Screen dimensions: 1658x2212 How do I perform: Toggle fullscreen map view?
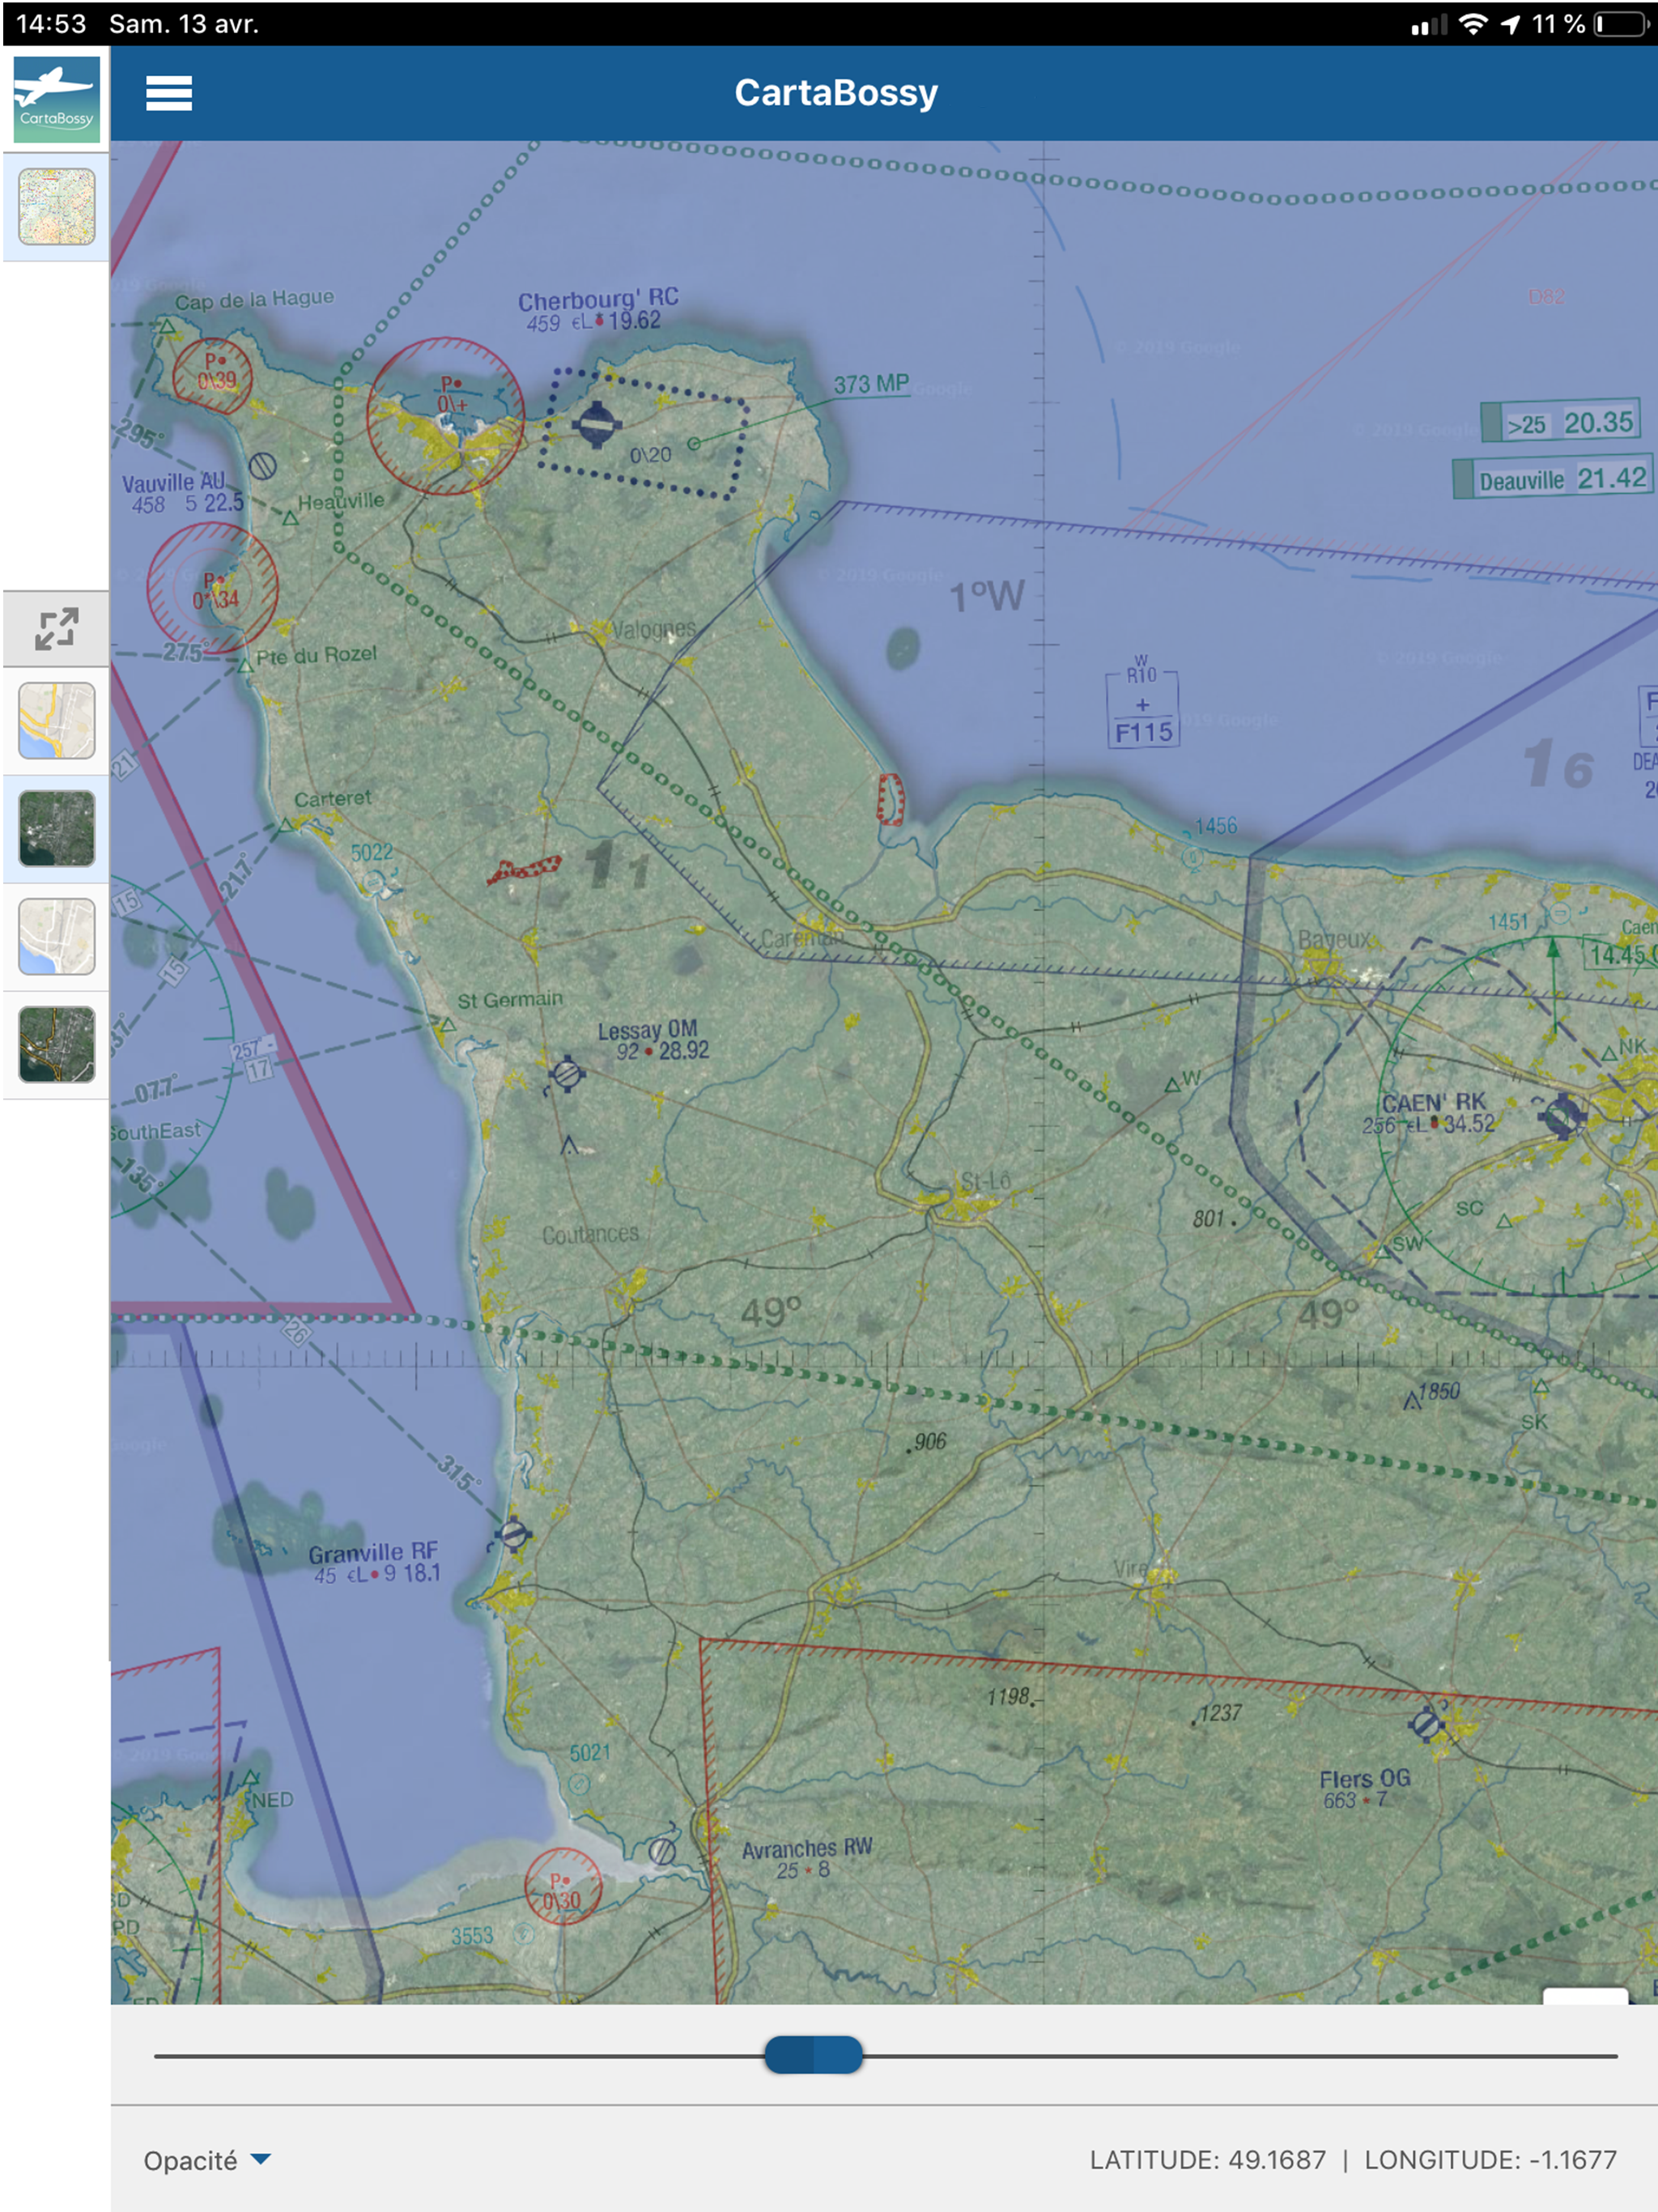point(56,629)
